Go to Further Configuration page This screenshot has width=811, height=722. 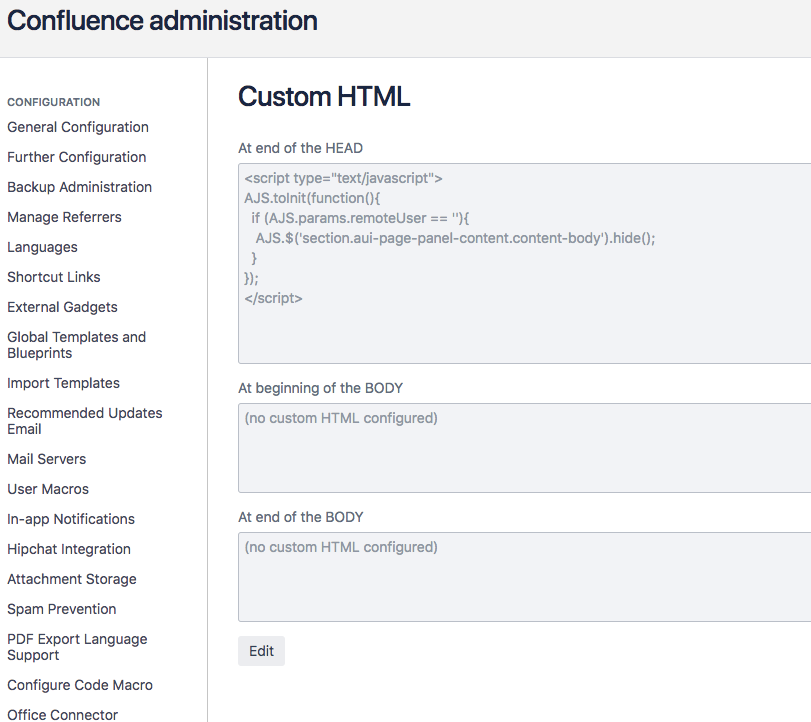coord(77,157)
